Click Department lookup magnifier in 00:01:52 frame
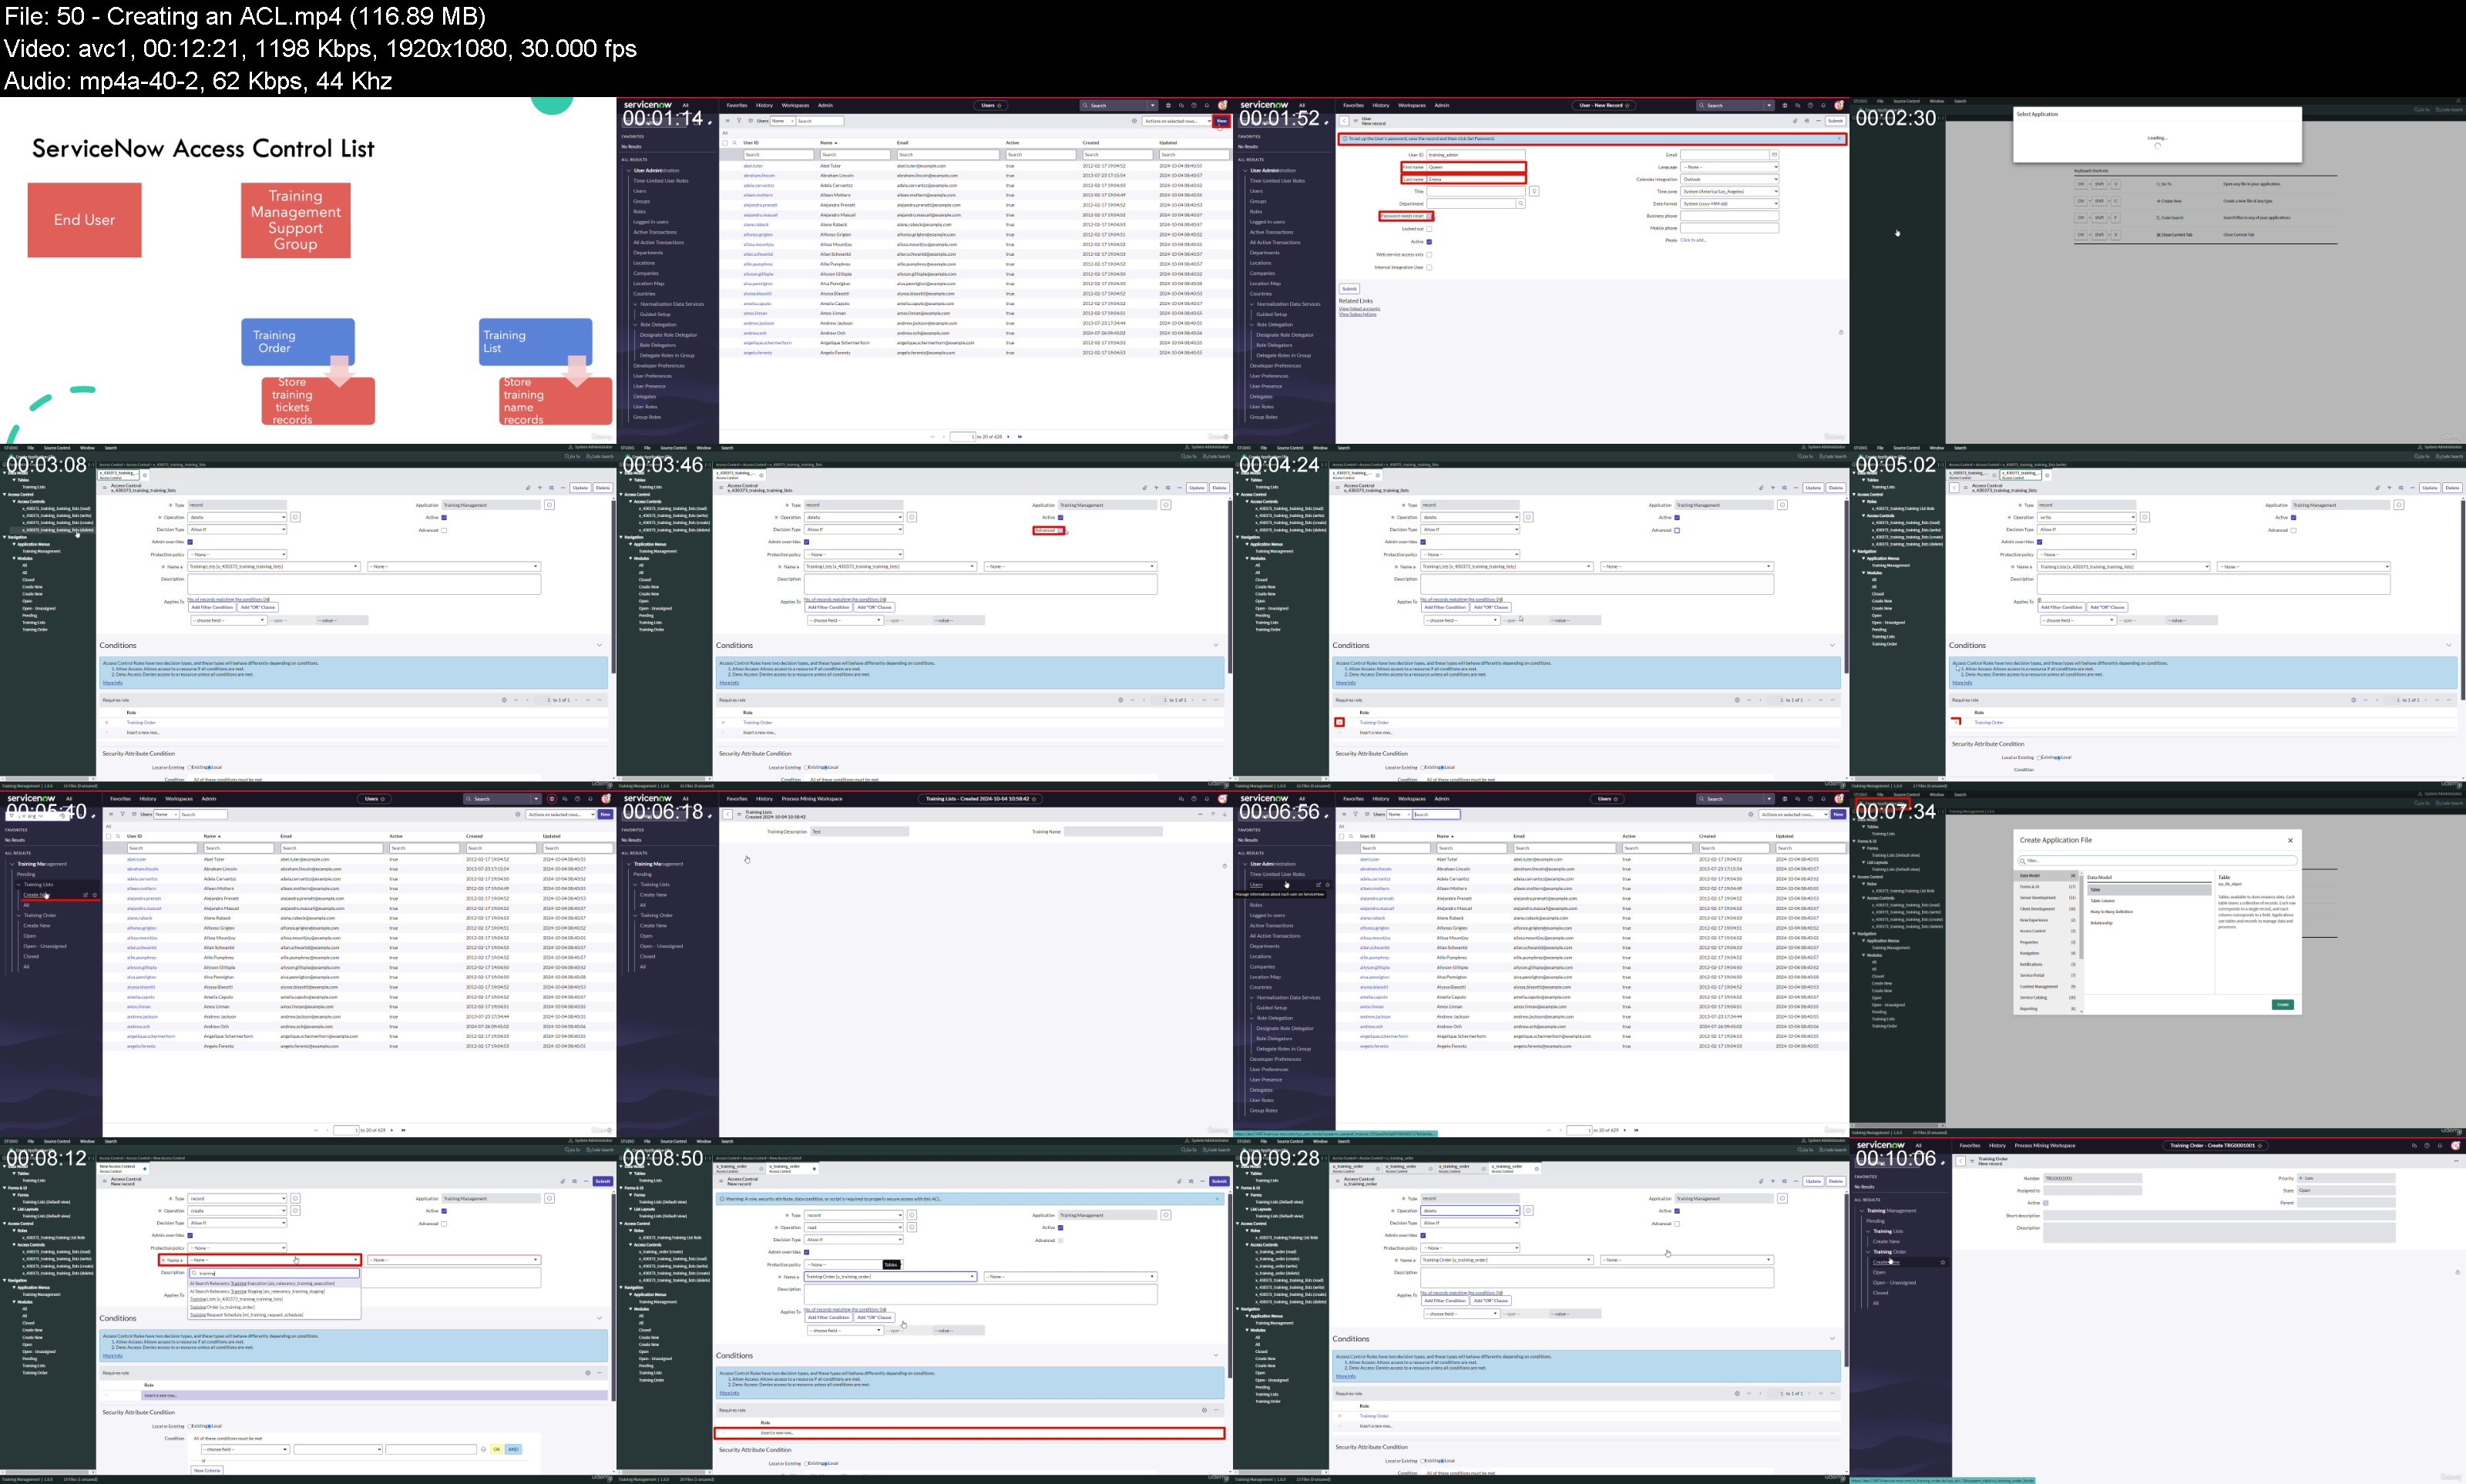The height and width of the screenshot is (1484, 2466). tap(1521, 203)
